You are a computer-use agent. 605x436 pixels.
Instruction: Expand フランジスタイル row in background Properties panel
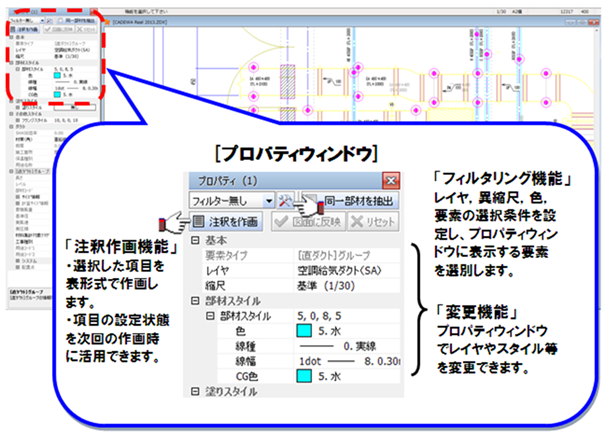point(17,120)
